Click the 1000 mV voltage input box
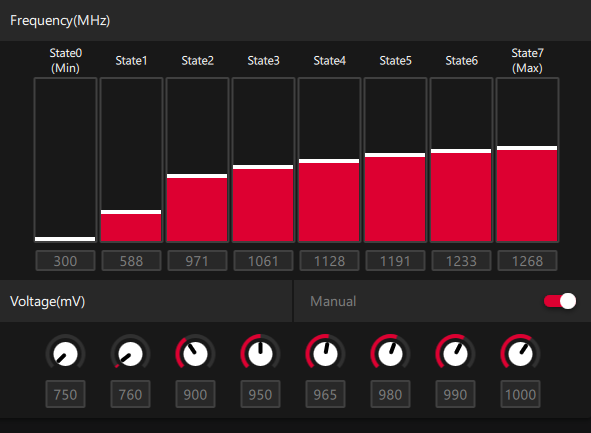This screenshot has width=591, height=433. click(x=520, y=394)
